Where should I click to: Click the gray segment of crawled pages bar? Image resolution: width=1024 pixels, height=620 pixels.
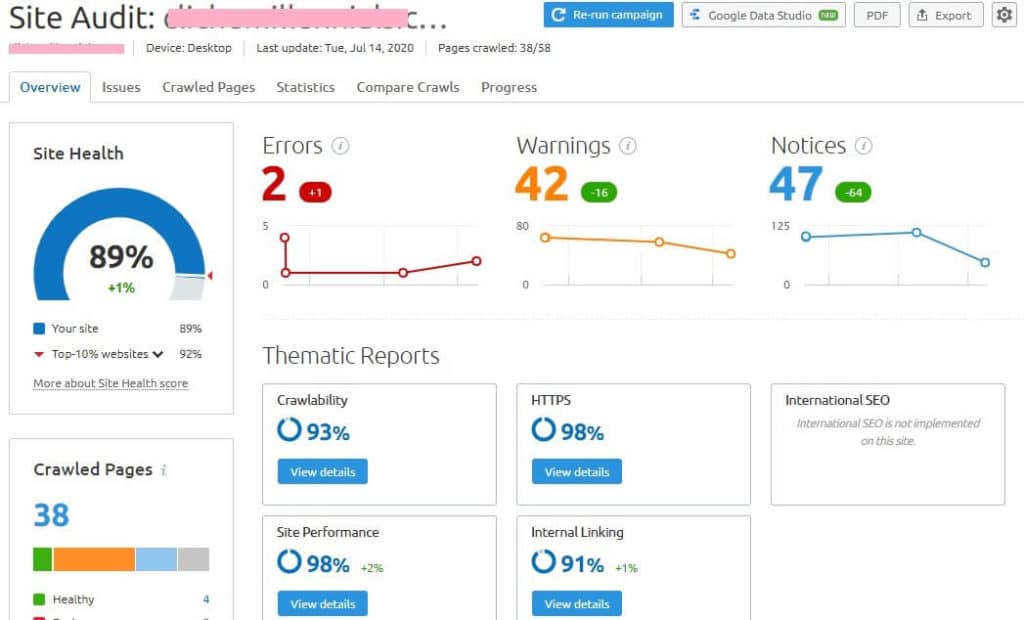pos(193,559)
